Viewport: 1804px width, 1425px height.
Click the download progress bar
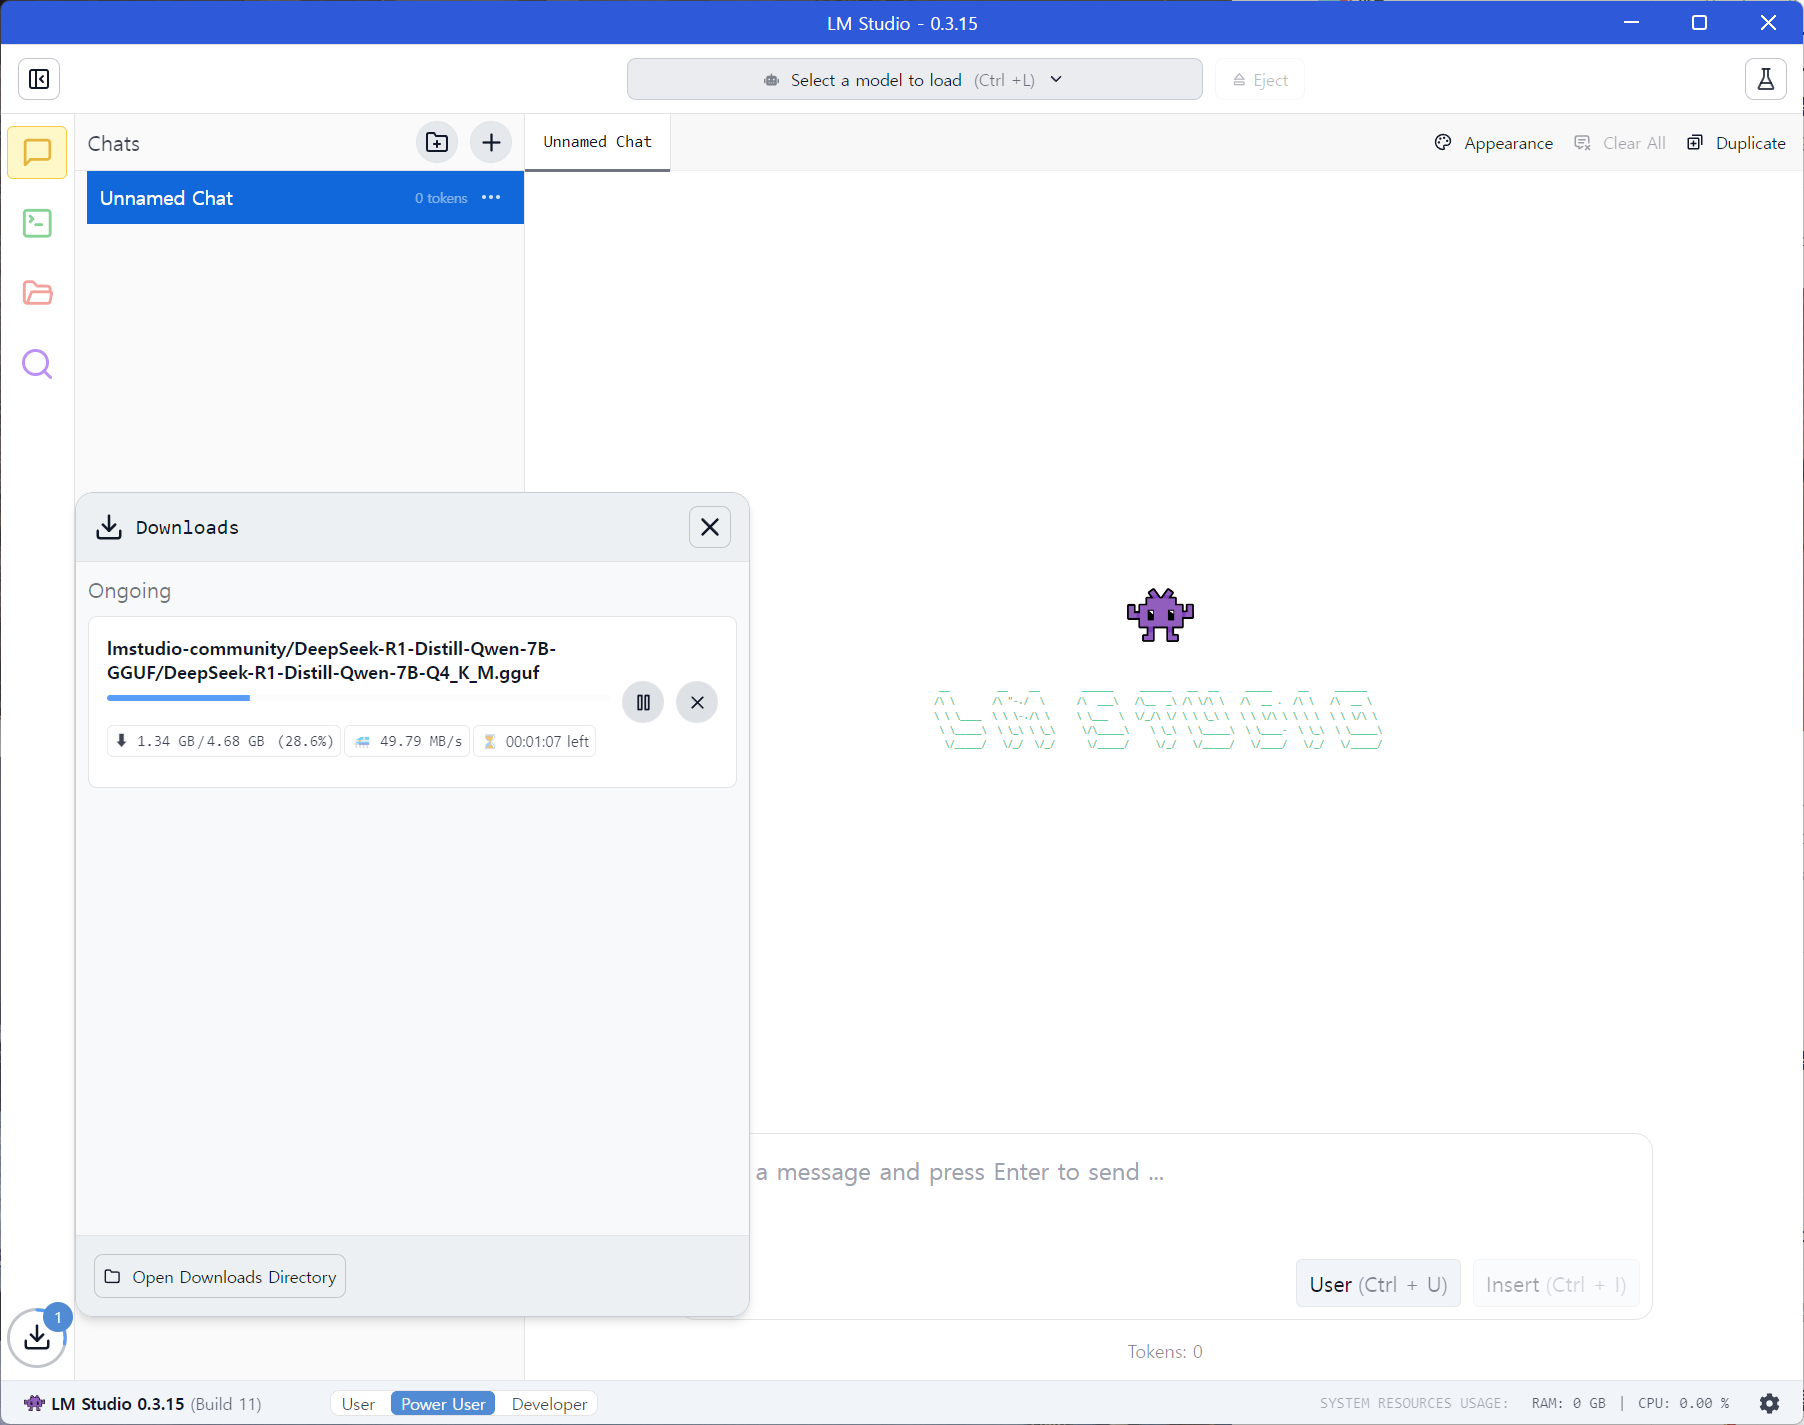[358, 698]
